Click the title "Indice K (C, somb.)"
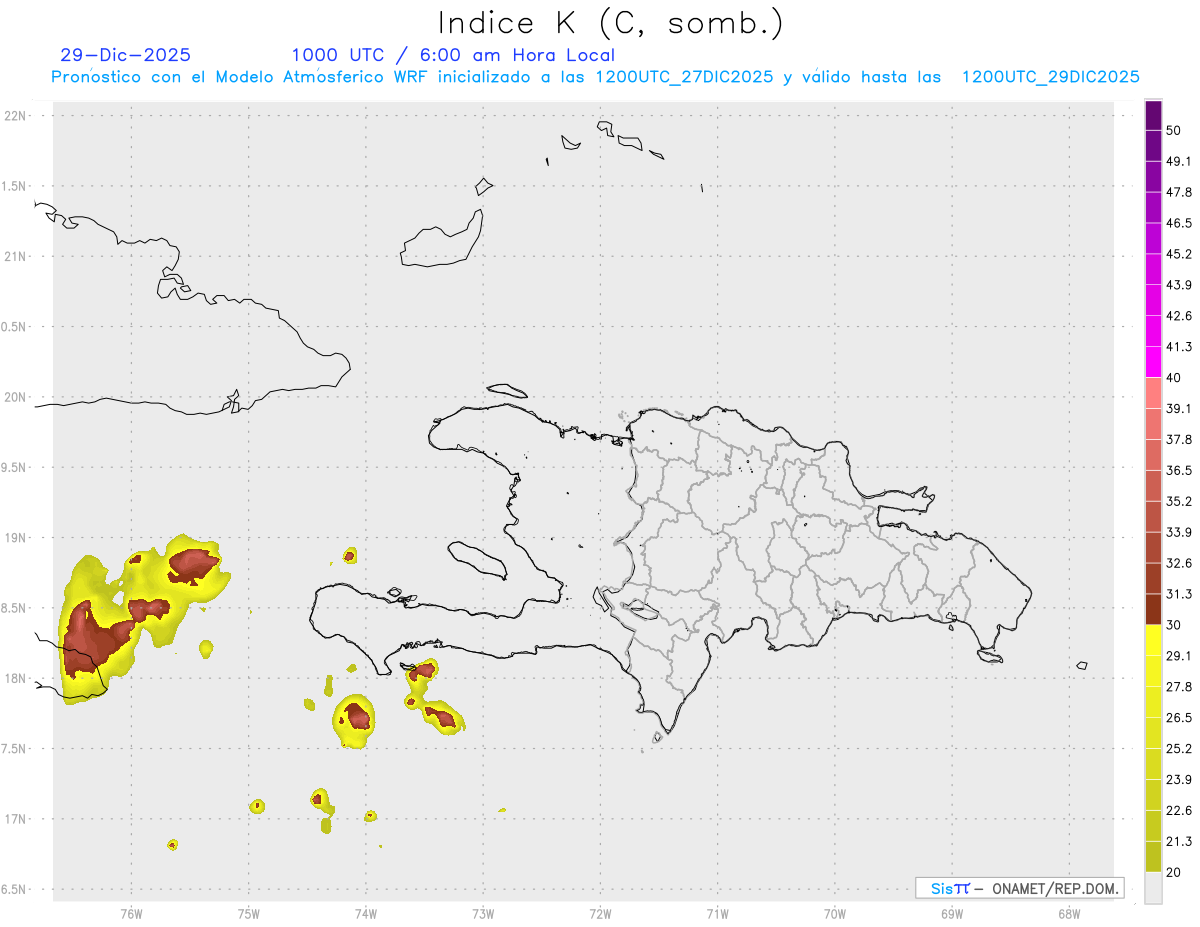 coord(610,24)
